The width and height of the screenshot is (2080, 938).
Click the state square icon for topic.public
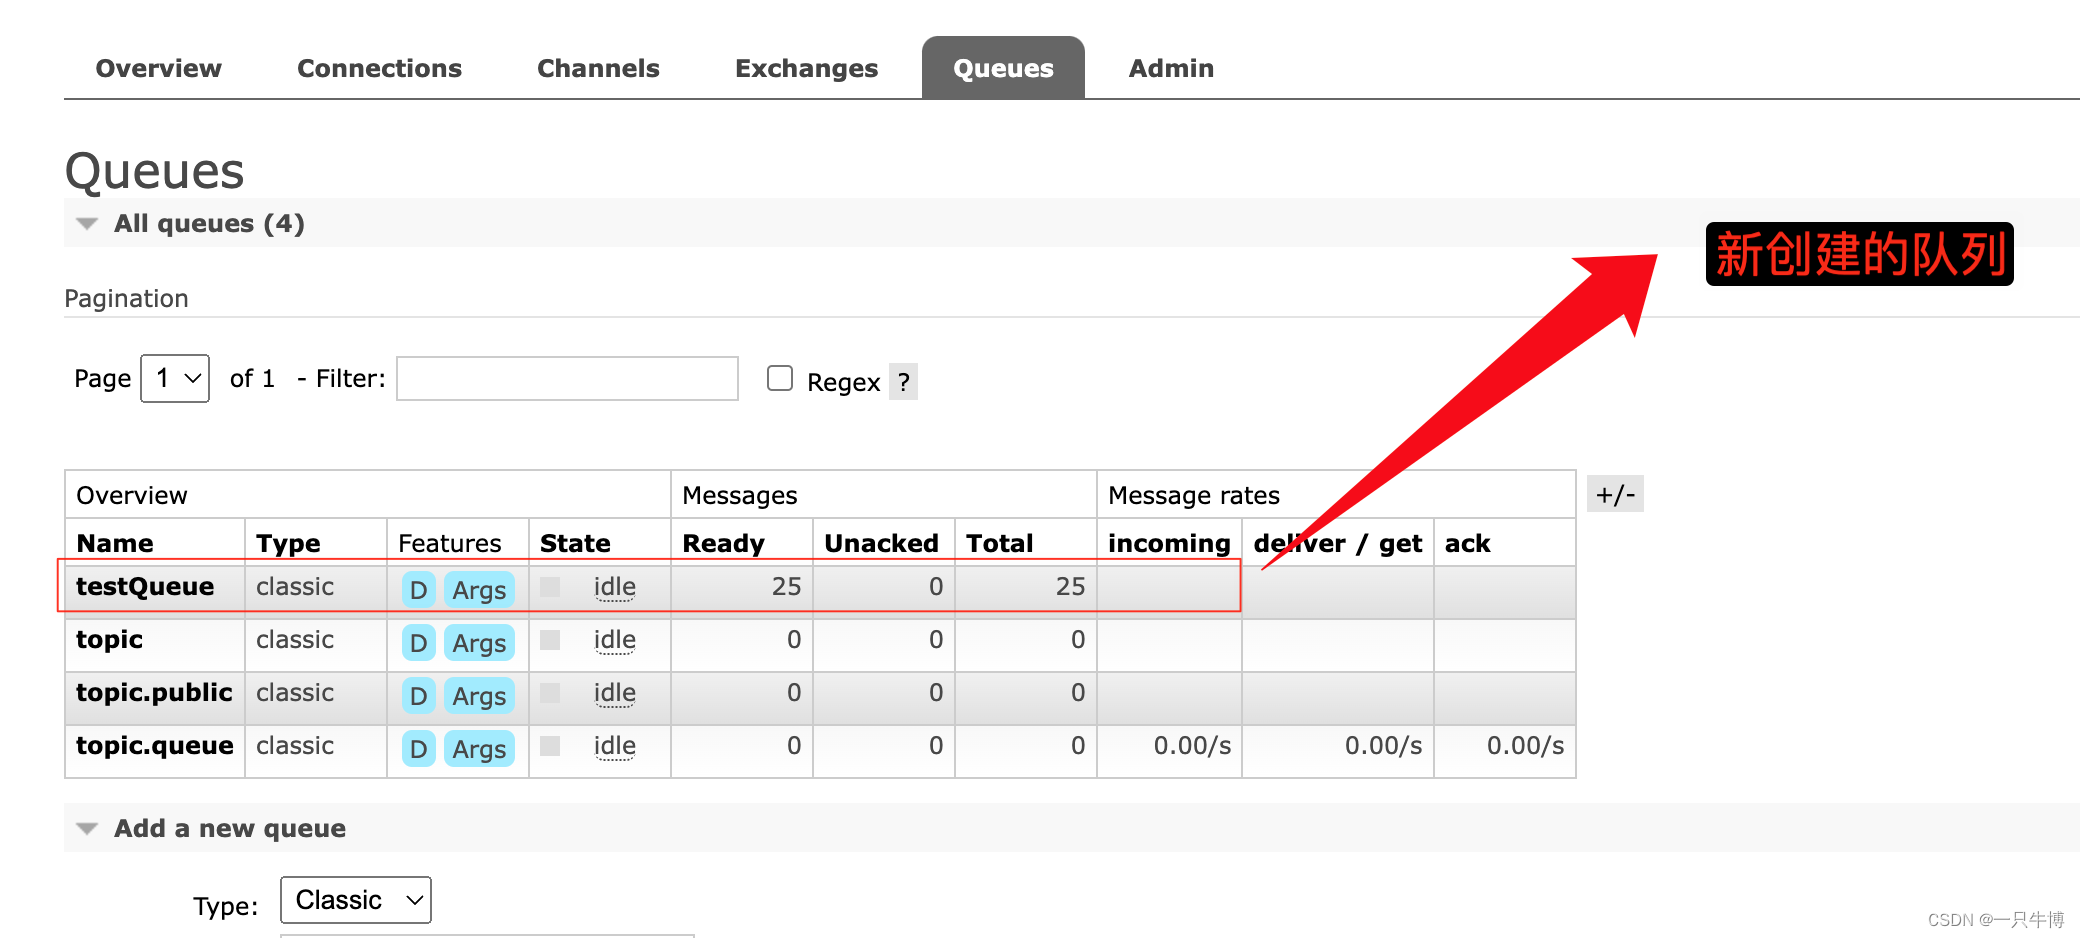[x=550, y=693]
